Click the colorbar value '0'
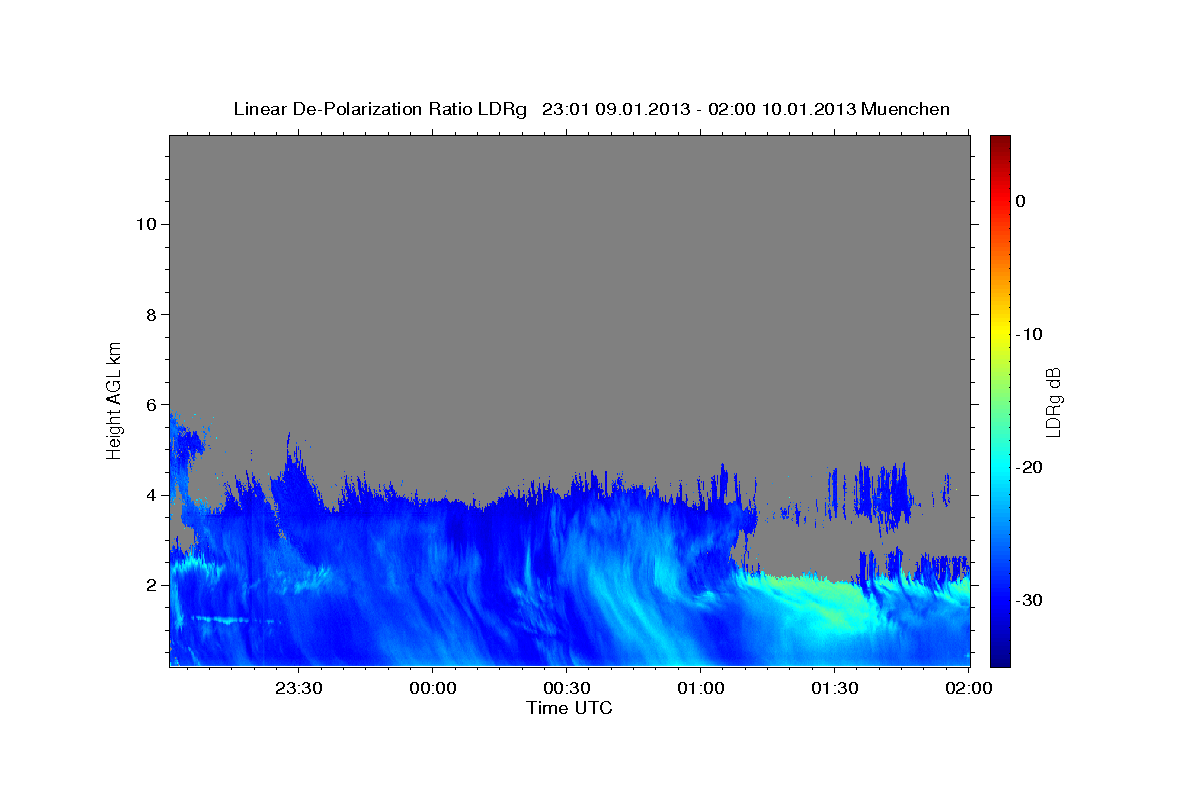This screenshot has height=800, width=1200. coord(1020,201)
